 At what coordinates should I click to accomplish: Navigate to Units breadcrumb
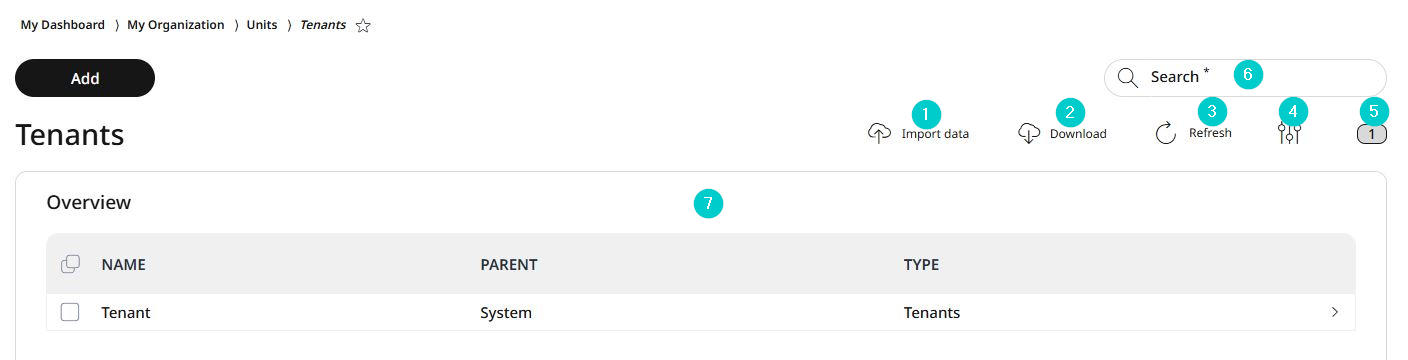pos(262,25)
